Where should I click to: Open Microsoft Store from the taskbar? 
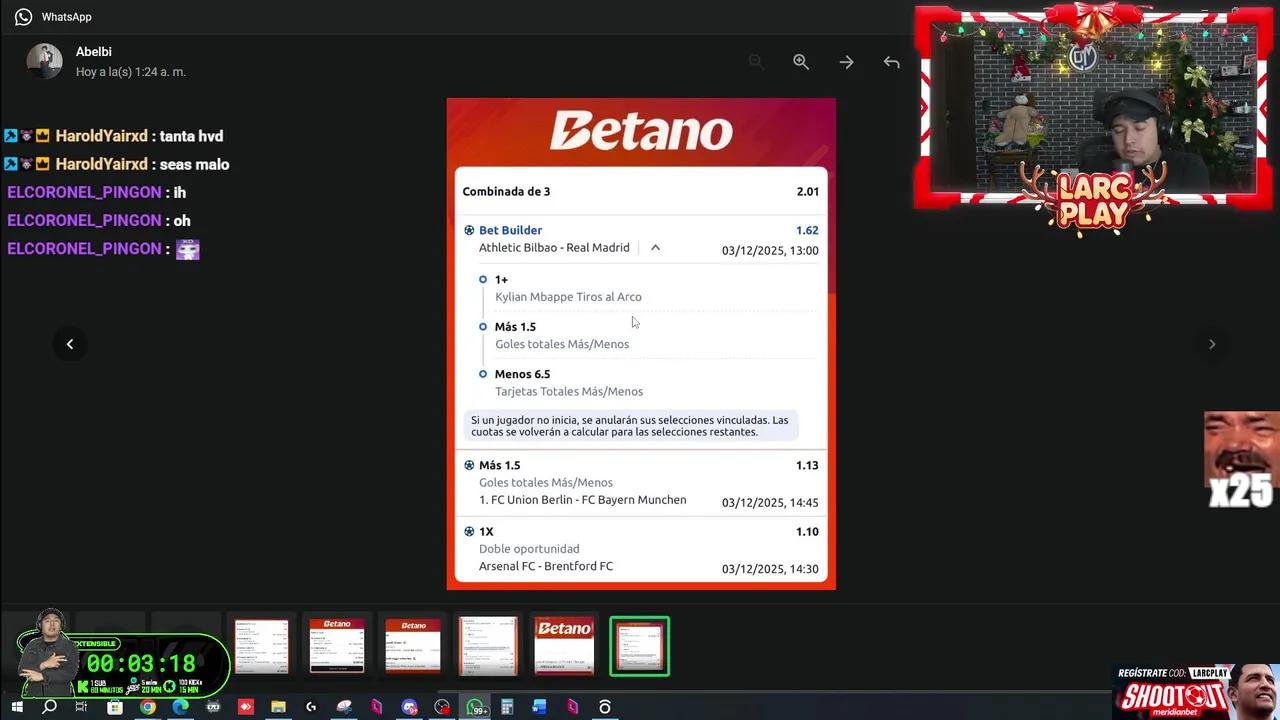(115, 707)
